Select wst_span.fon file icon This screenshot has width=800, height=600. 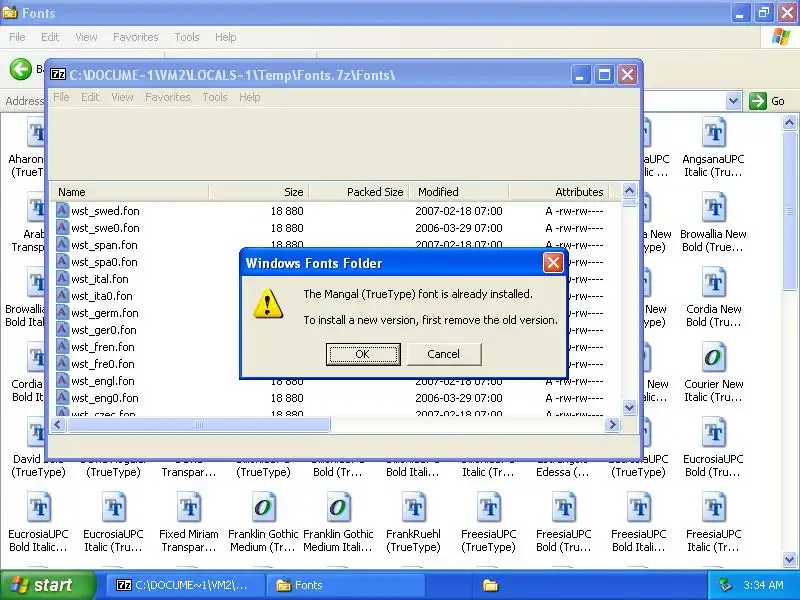[x=62, y=244]
